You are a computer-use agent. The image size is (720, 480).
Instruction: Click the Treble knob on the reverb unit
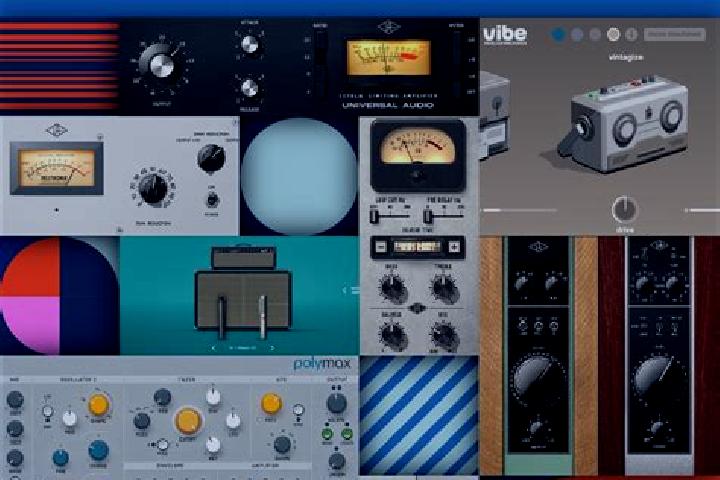tap(444, 288)
